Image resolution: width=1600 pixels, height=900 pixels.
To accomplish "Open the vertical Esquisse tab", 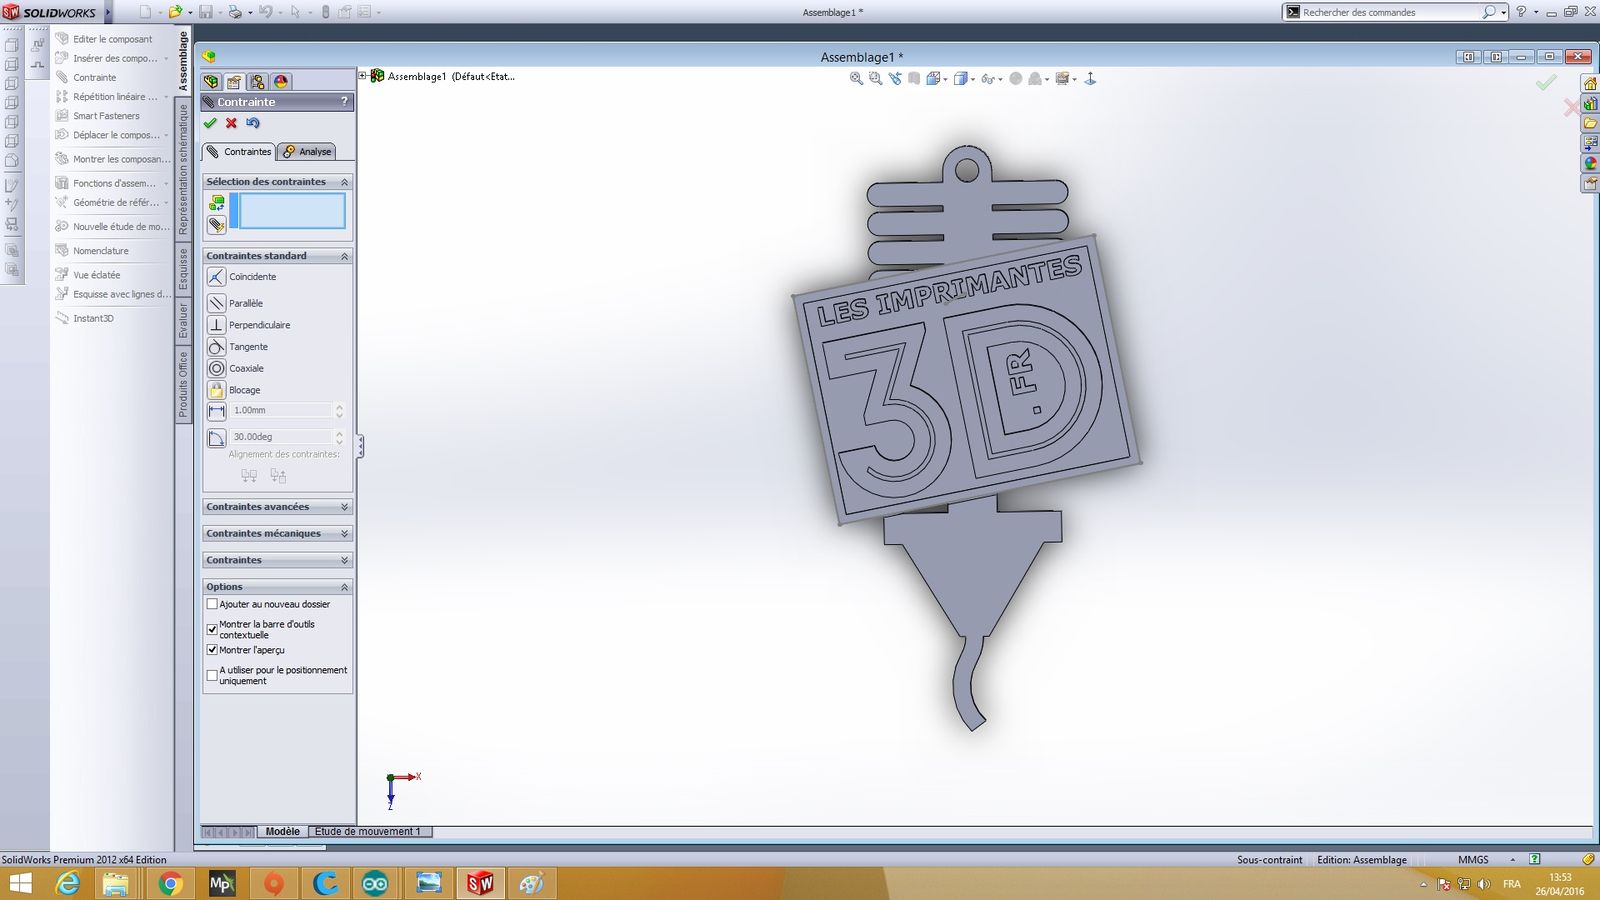I will (183, 269).
